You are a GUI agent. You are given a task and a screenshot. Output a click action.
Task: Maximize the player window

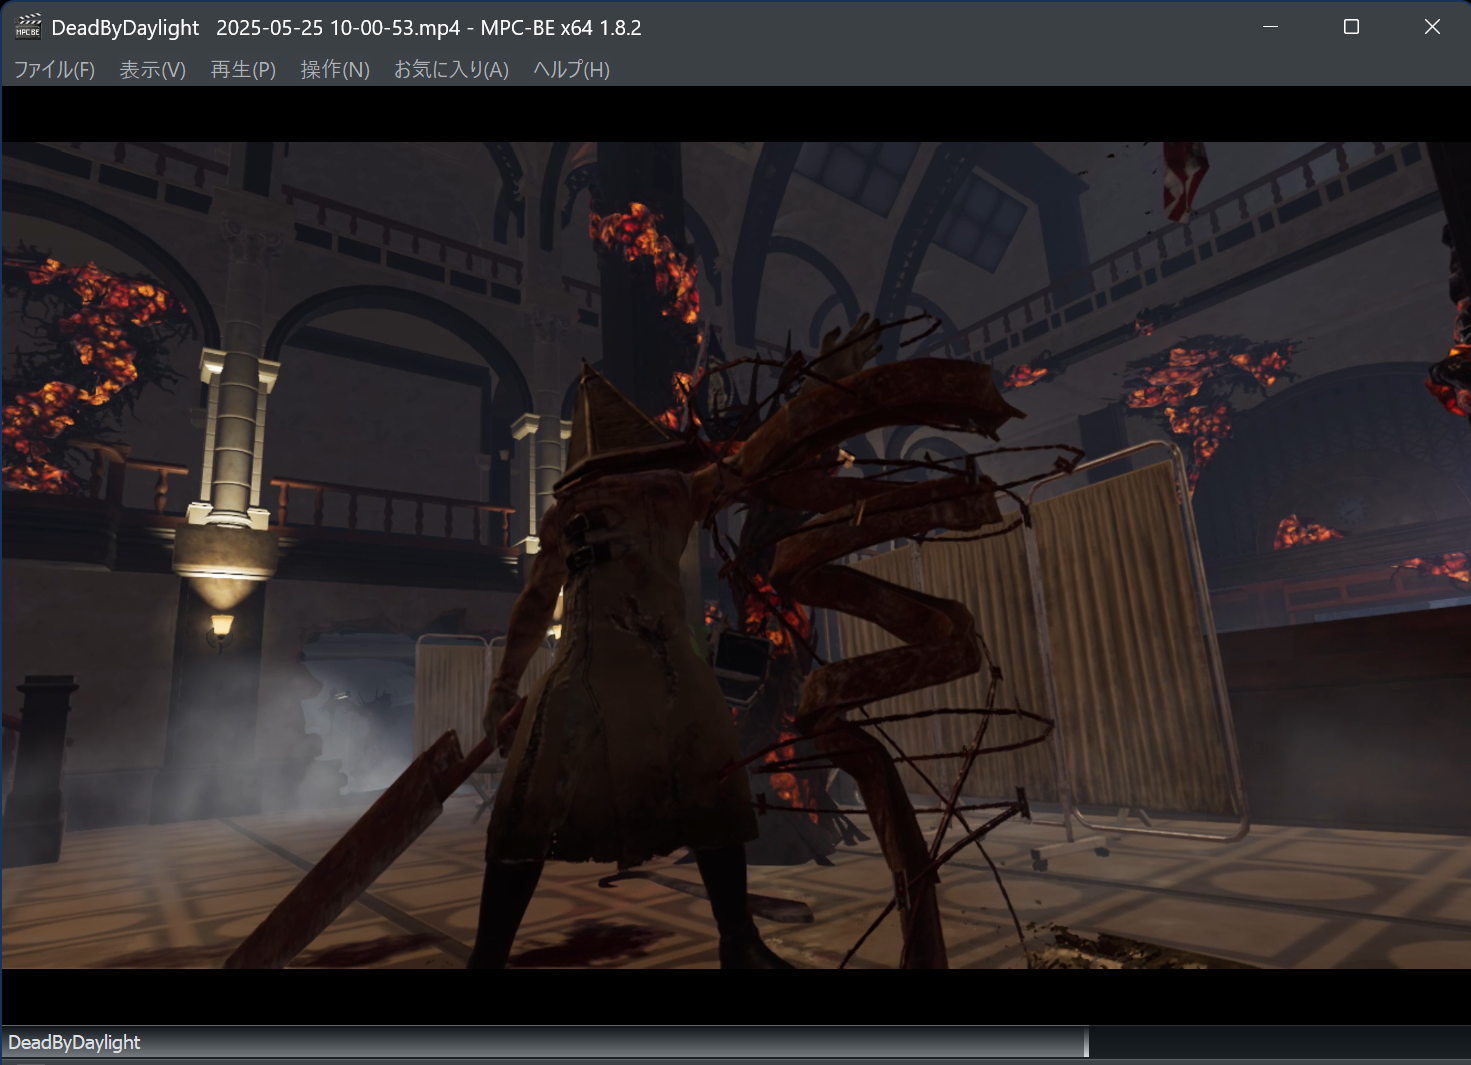(1351, 27)
